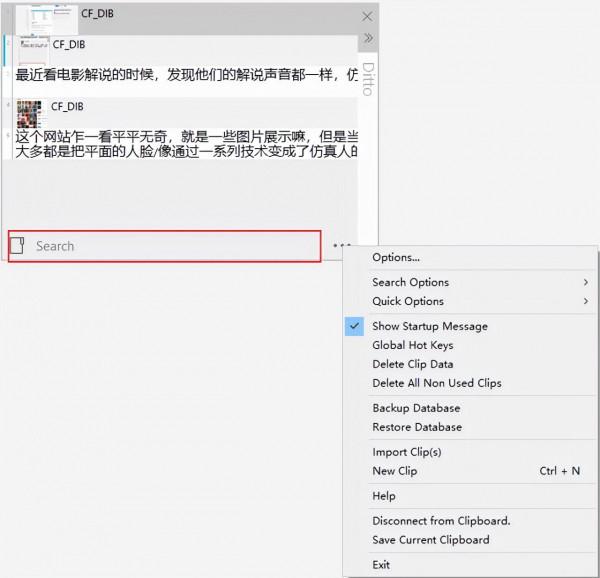The image size is (600, 578).
Task: Select Delete All Non Used Clips
Action: [470, 383]
